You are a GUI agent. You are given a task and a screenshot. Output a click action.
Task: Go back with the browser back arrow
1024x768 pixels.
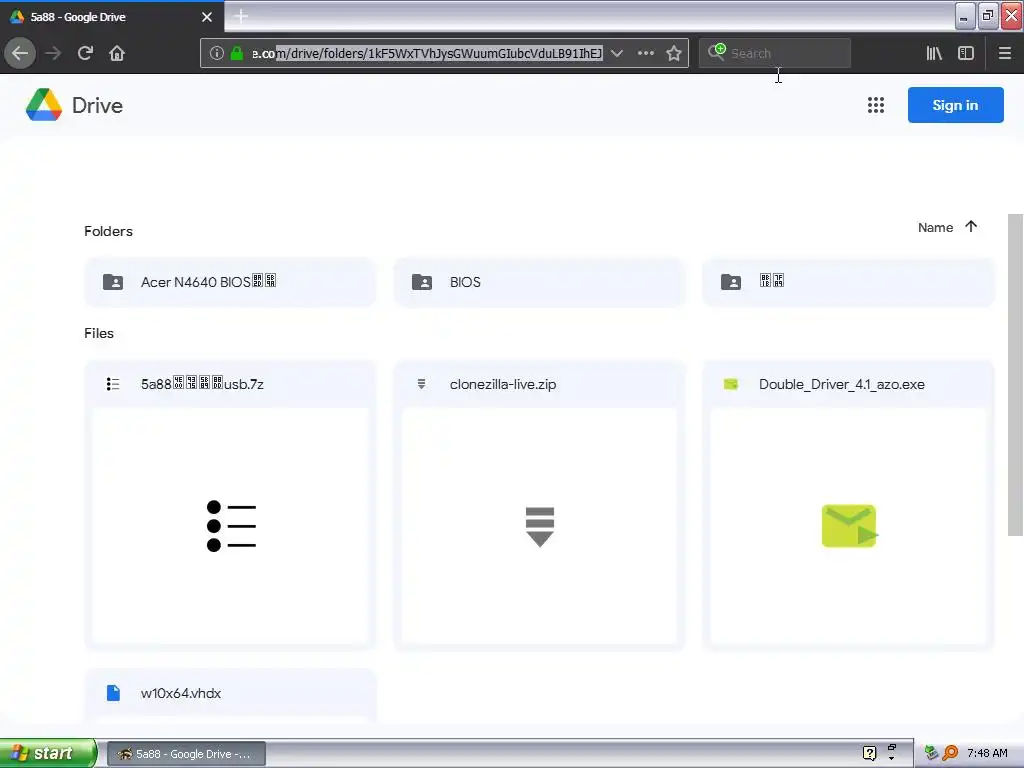(x=20, y=53)
